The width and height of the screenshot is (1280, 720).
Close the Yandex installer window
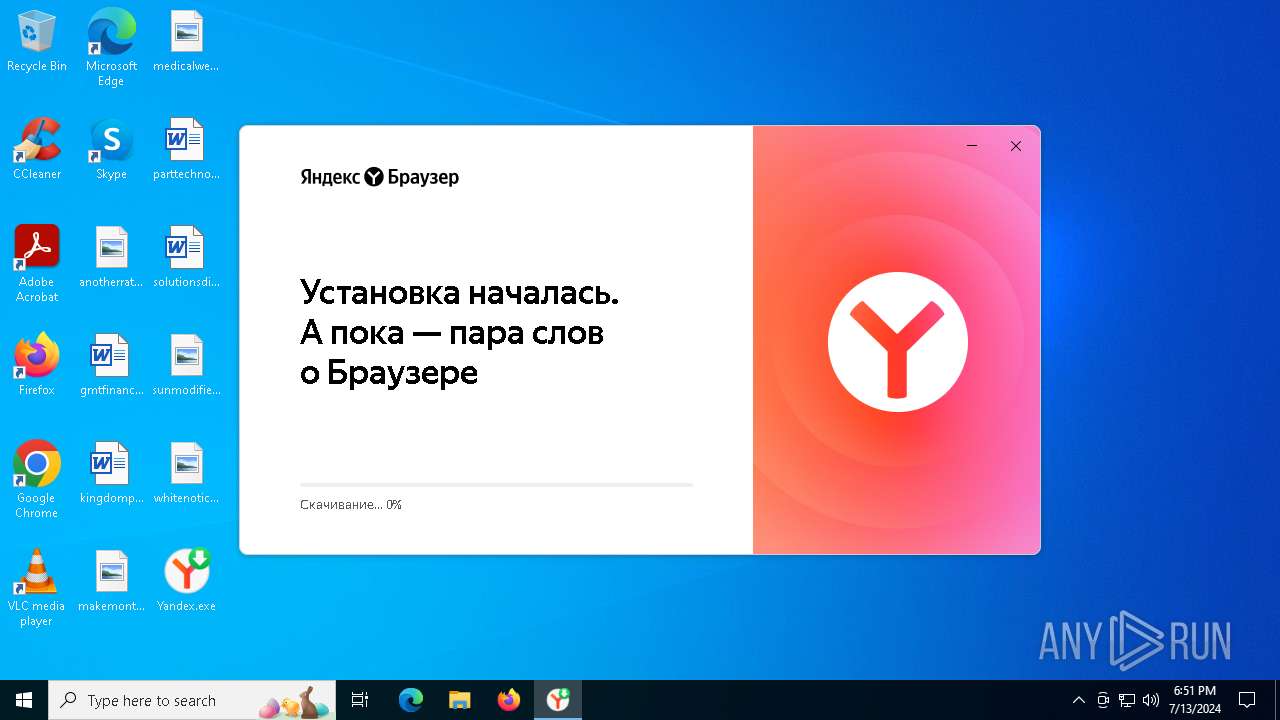tap(1015, 146)
